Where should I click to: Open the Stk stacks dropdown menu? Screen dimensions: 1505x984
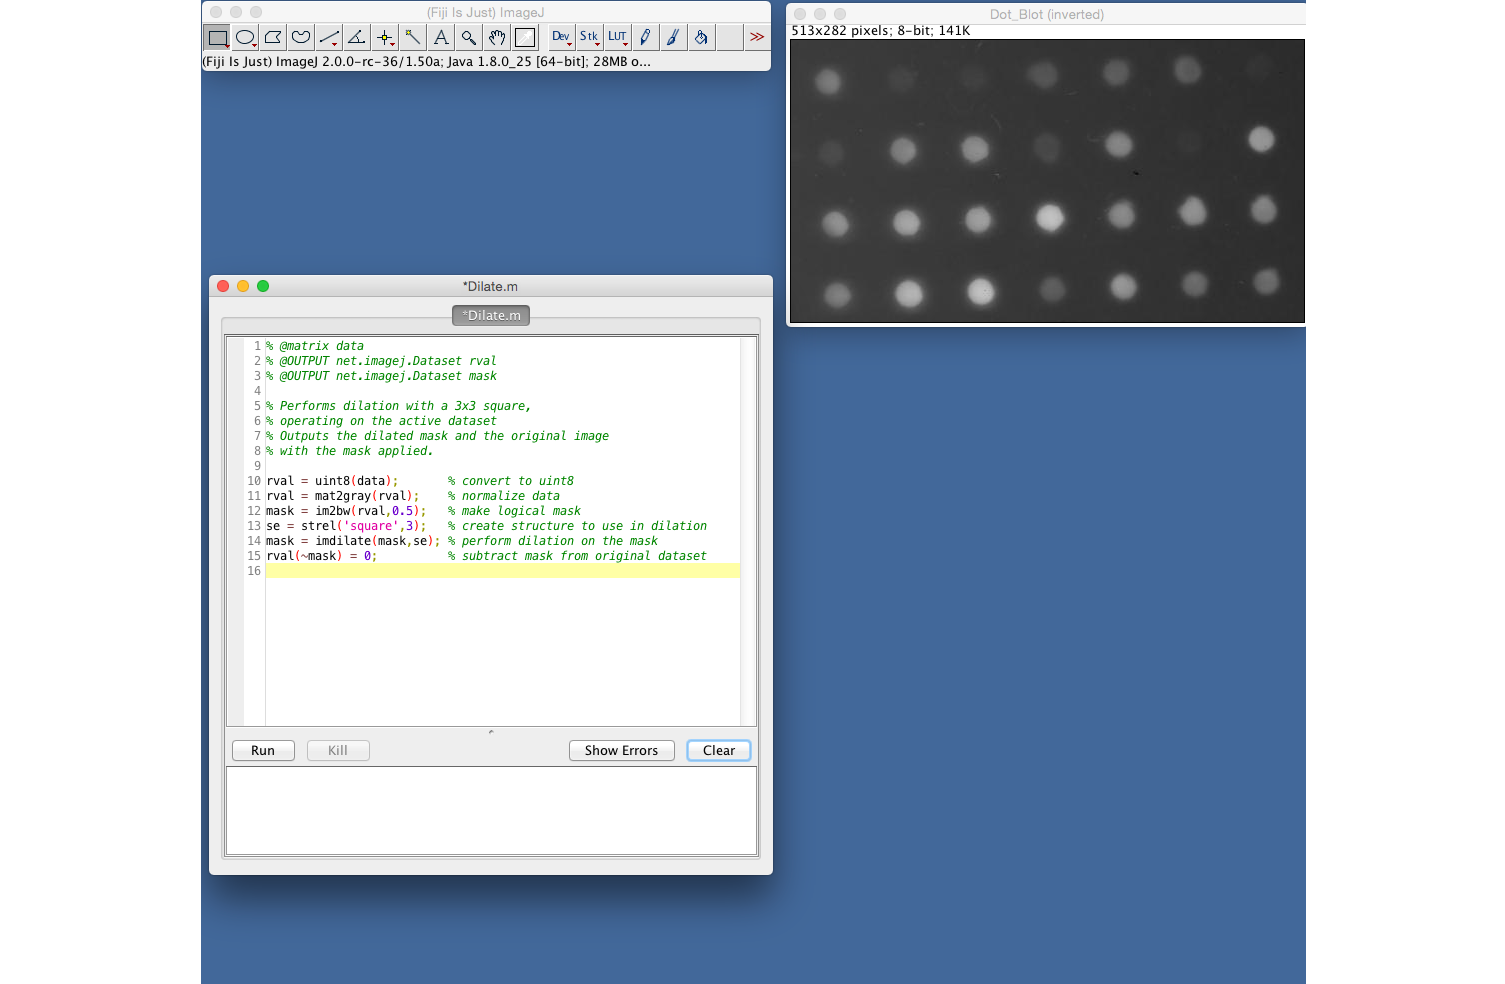[589, 38]
